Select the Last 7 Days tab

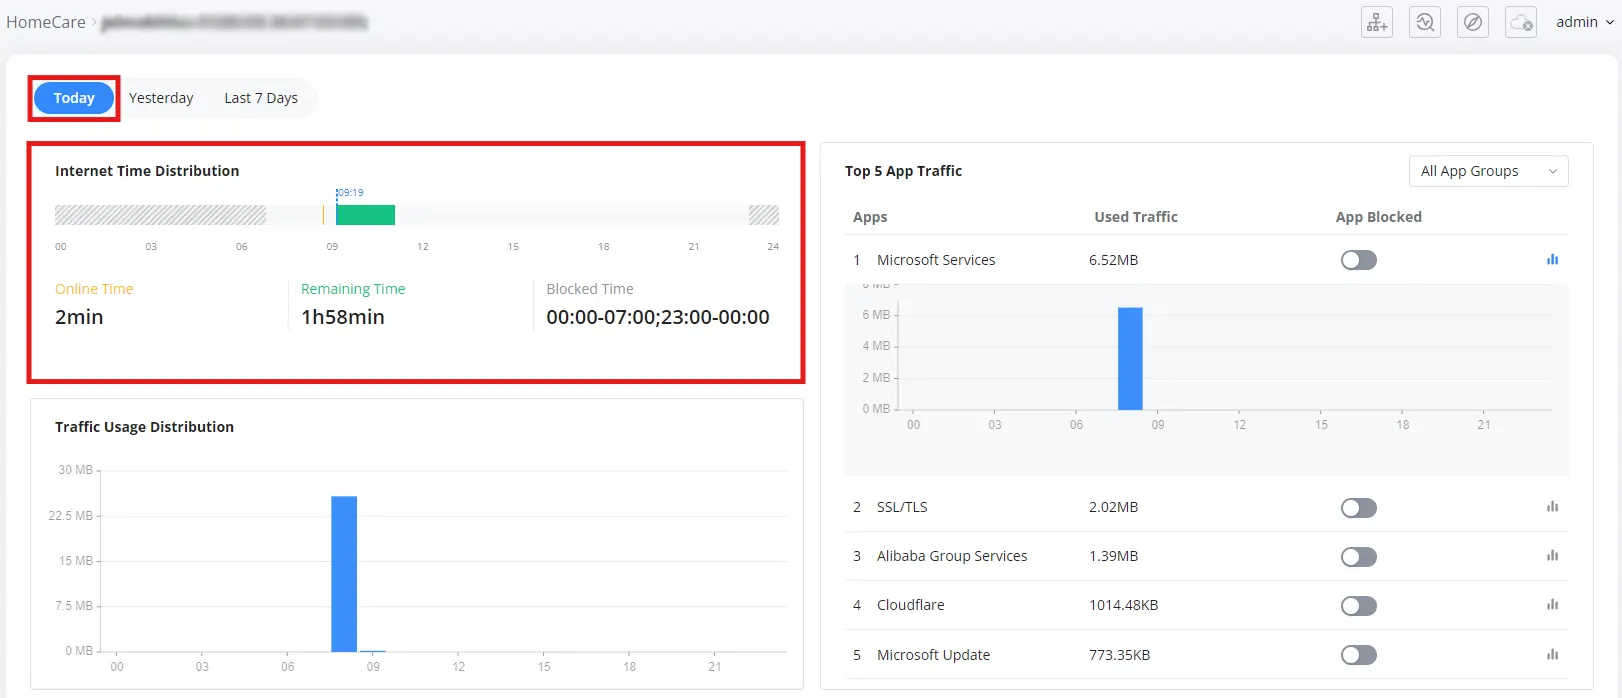[261, 98]
